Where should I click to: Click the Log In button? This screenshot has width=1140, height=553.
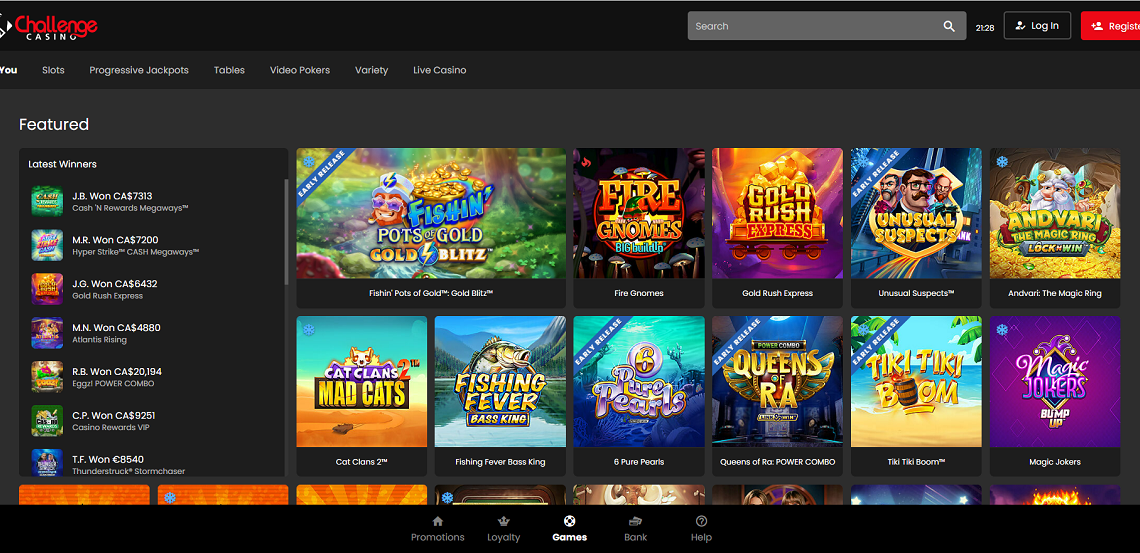point(1037,25)
